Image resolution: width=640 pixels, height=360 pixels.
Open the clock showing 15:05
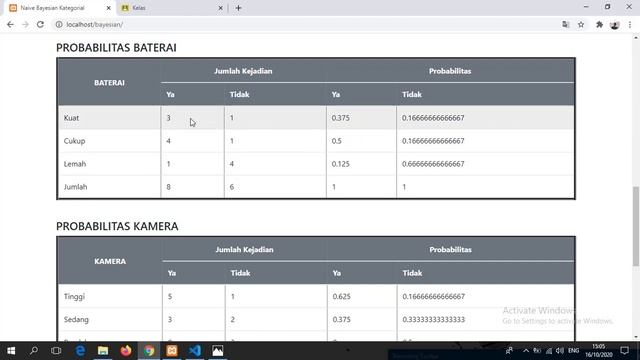point(598,351)
